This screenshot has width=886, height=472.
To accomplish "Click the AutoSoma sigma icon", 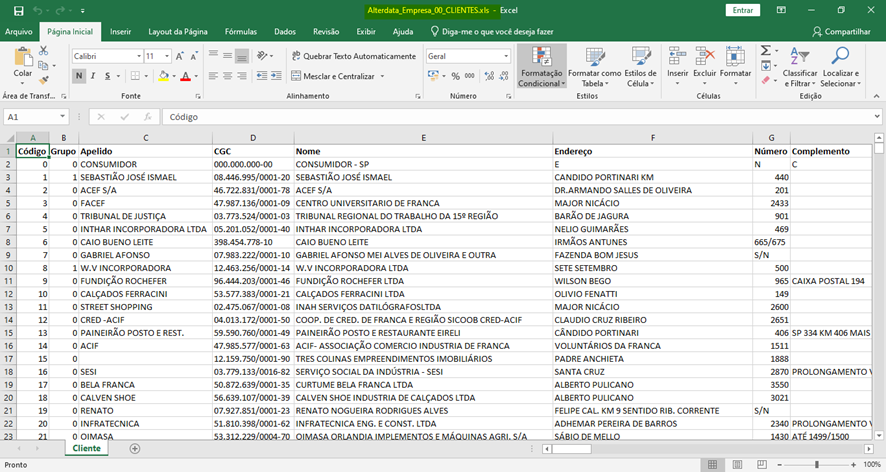I will [767, 52].
